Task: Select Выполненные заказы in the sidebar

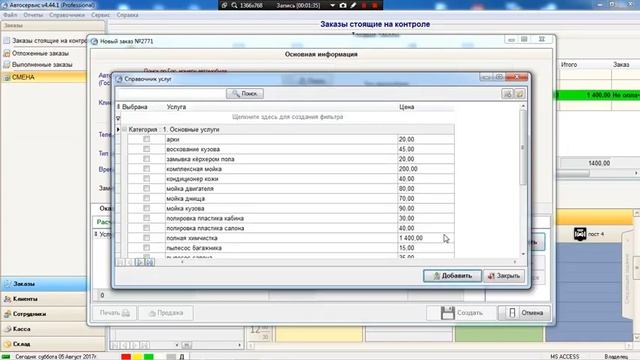Action: [42, 65]
